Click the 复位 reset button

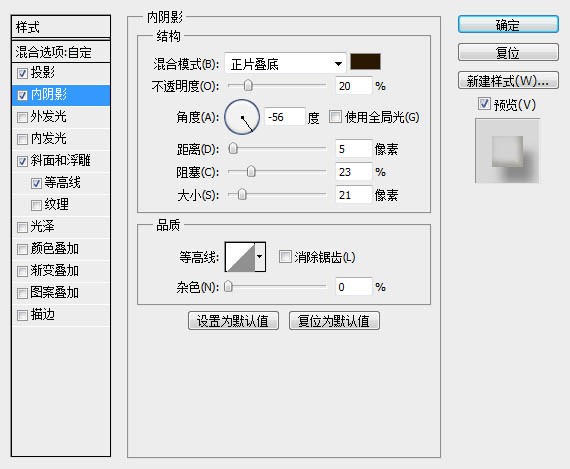coord(508,53)
